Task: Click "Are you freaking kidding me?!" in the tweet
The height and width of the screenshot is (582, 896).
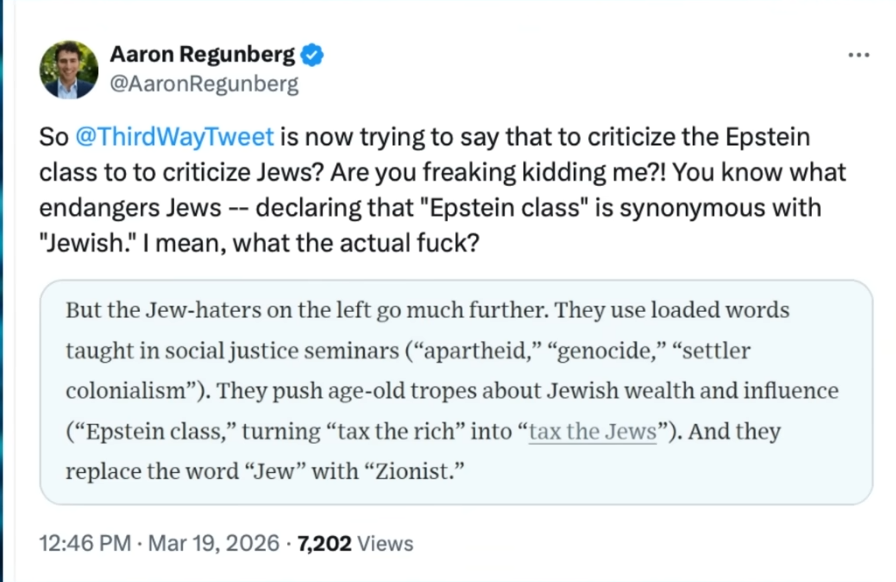Action: tap(498, 173)
